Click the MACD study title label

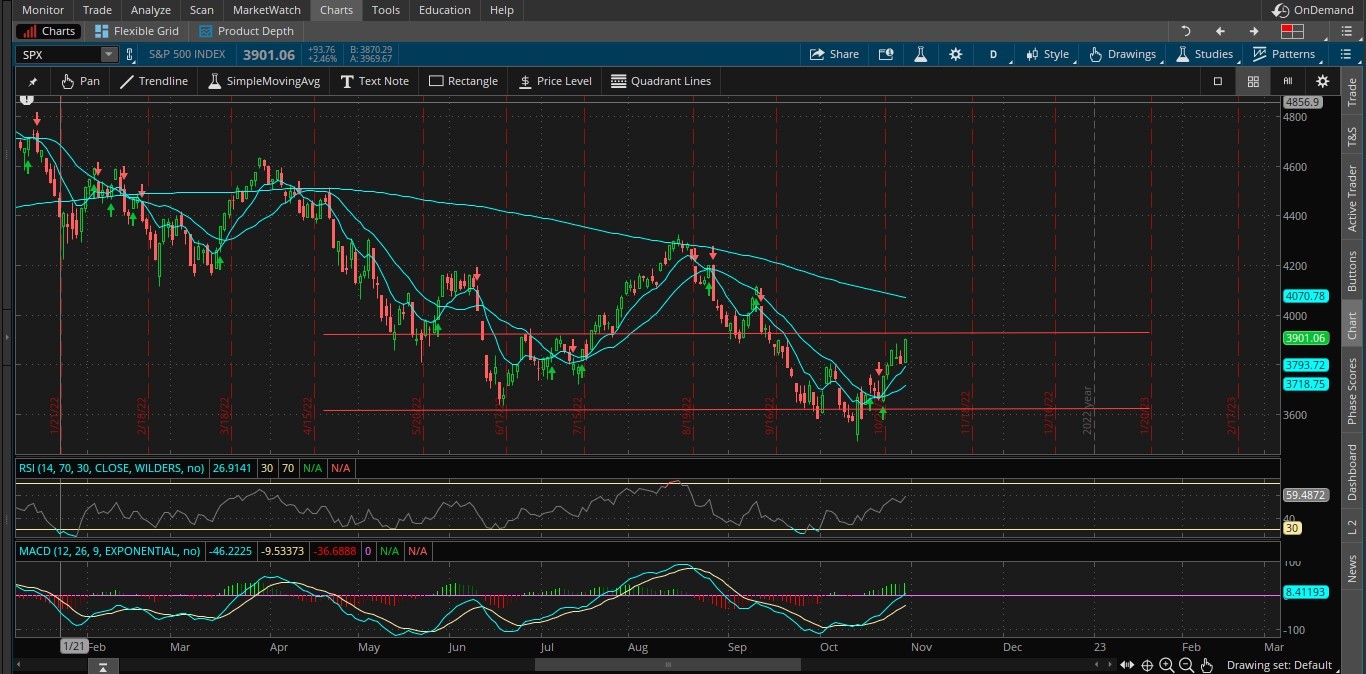pos(110,551)
